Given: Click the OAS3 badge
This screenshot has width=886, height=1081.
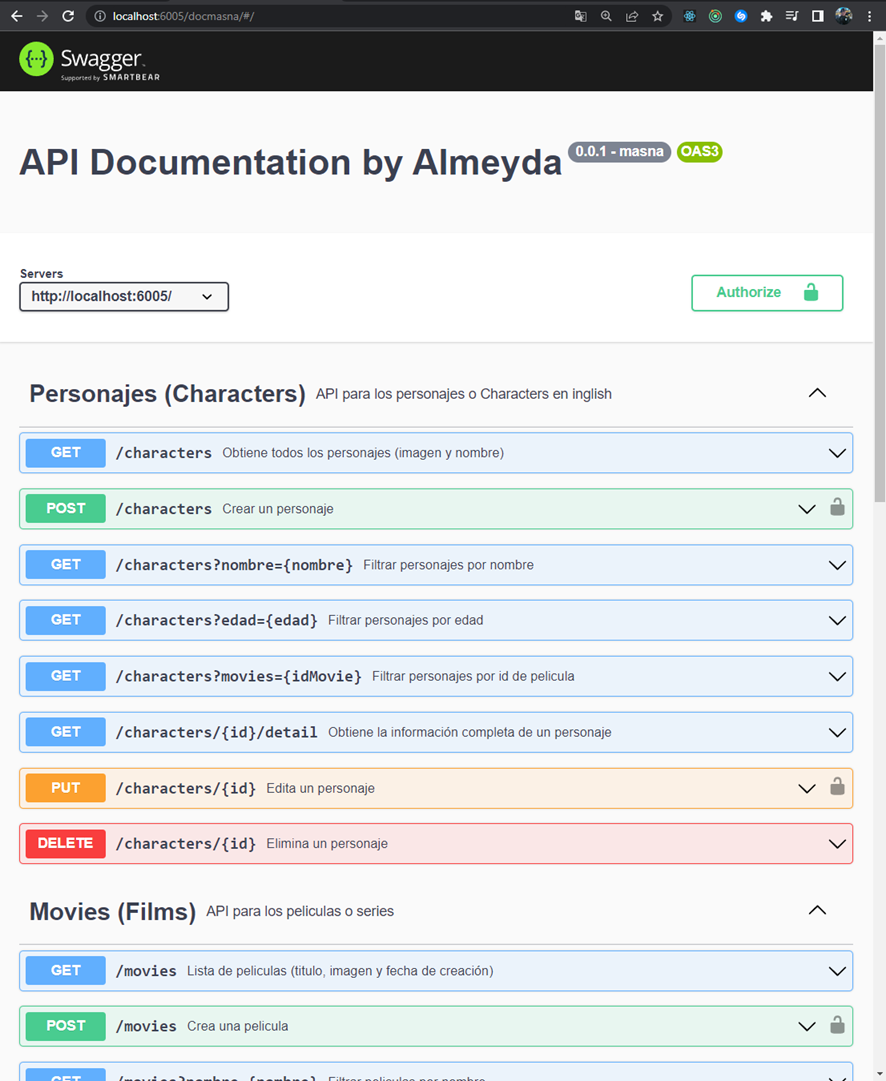Looking at the screenshot, I should [698, 151].
